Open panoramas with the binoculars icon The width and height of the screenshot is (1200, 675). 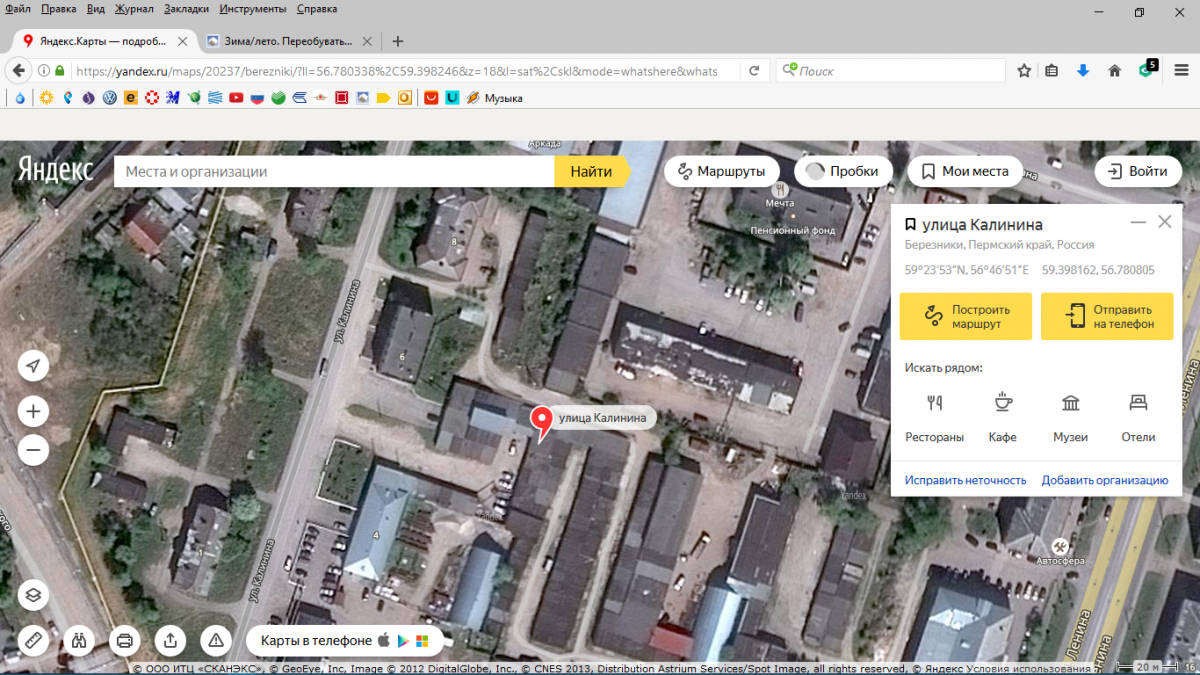(79, 640)
